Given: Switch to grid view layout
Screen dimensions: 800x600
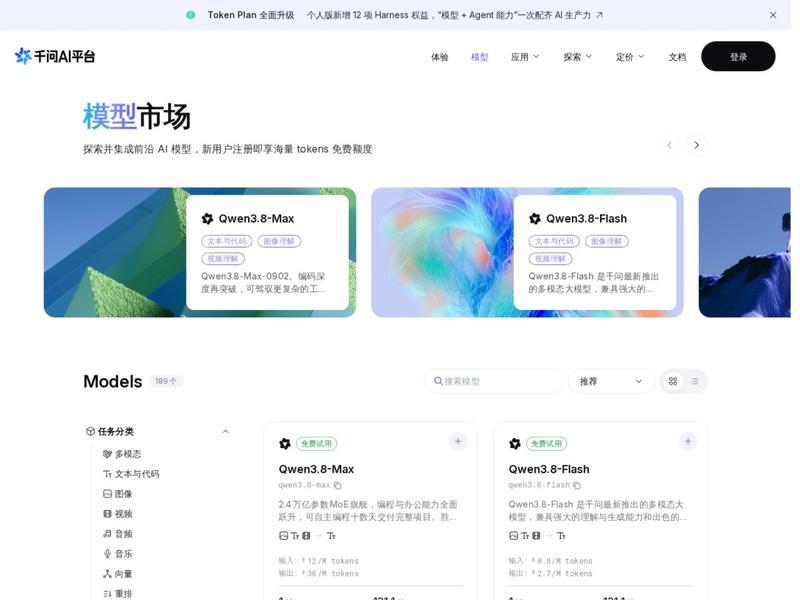Looking at the screenshot, I should [673, 381].
